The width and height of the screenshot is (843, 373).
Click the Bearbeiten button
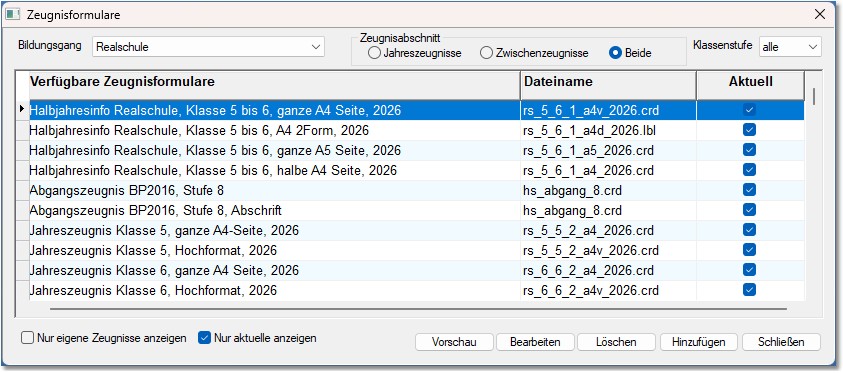tap(535, 342)
